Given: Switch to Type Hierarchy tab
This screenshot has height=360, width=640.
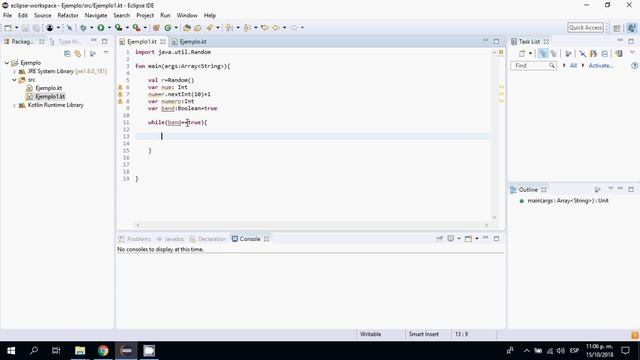Looking at the screenshot, I should (66, 42).
